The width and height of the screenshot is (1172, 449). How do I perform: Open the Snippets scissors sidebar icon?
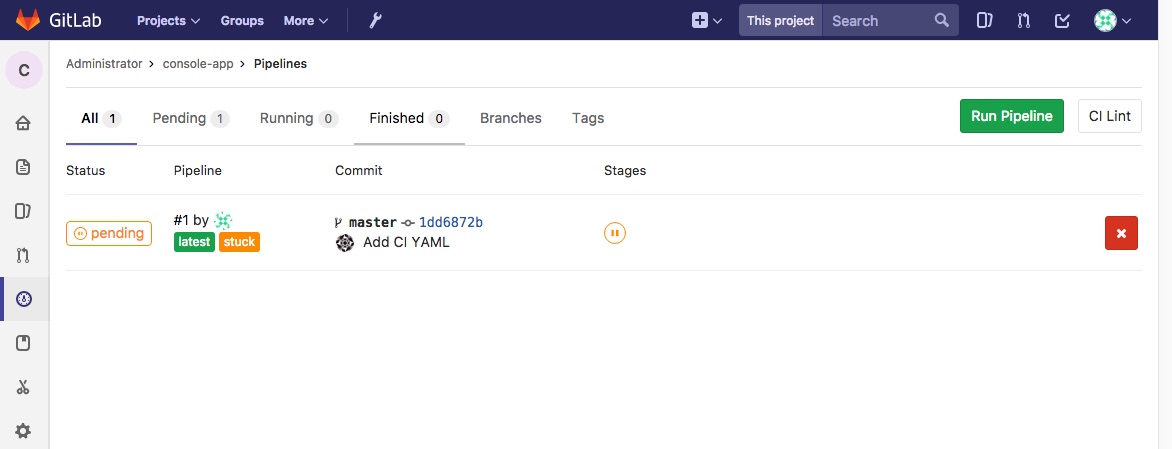pos(23,387)
